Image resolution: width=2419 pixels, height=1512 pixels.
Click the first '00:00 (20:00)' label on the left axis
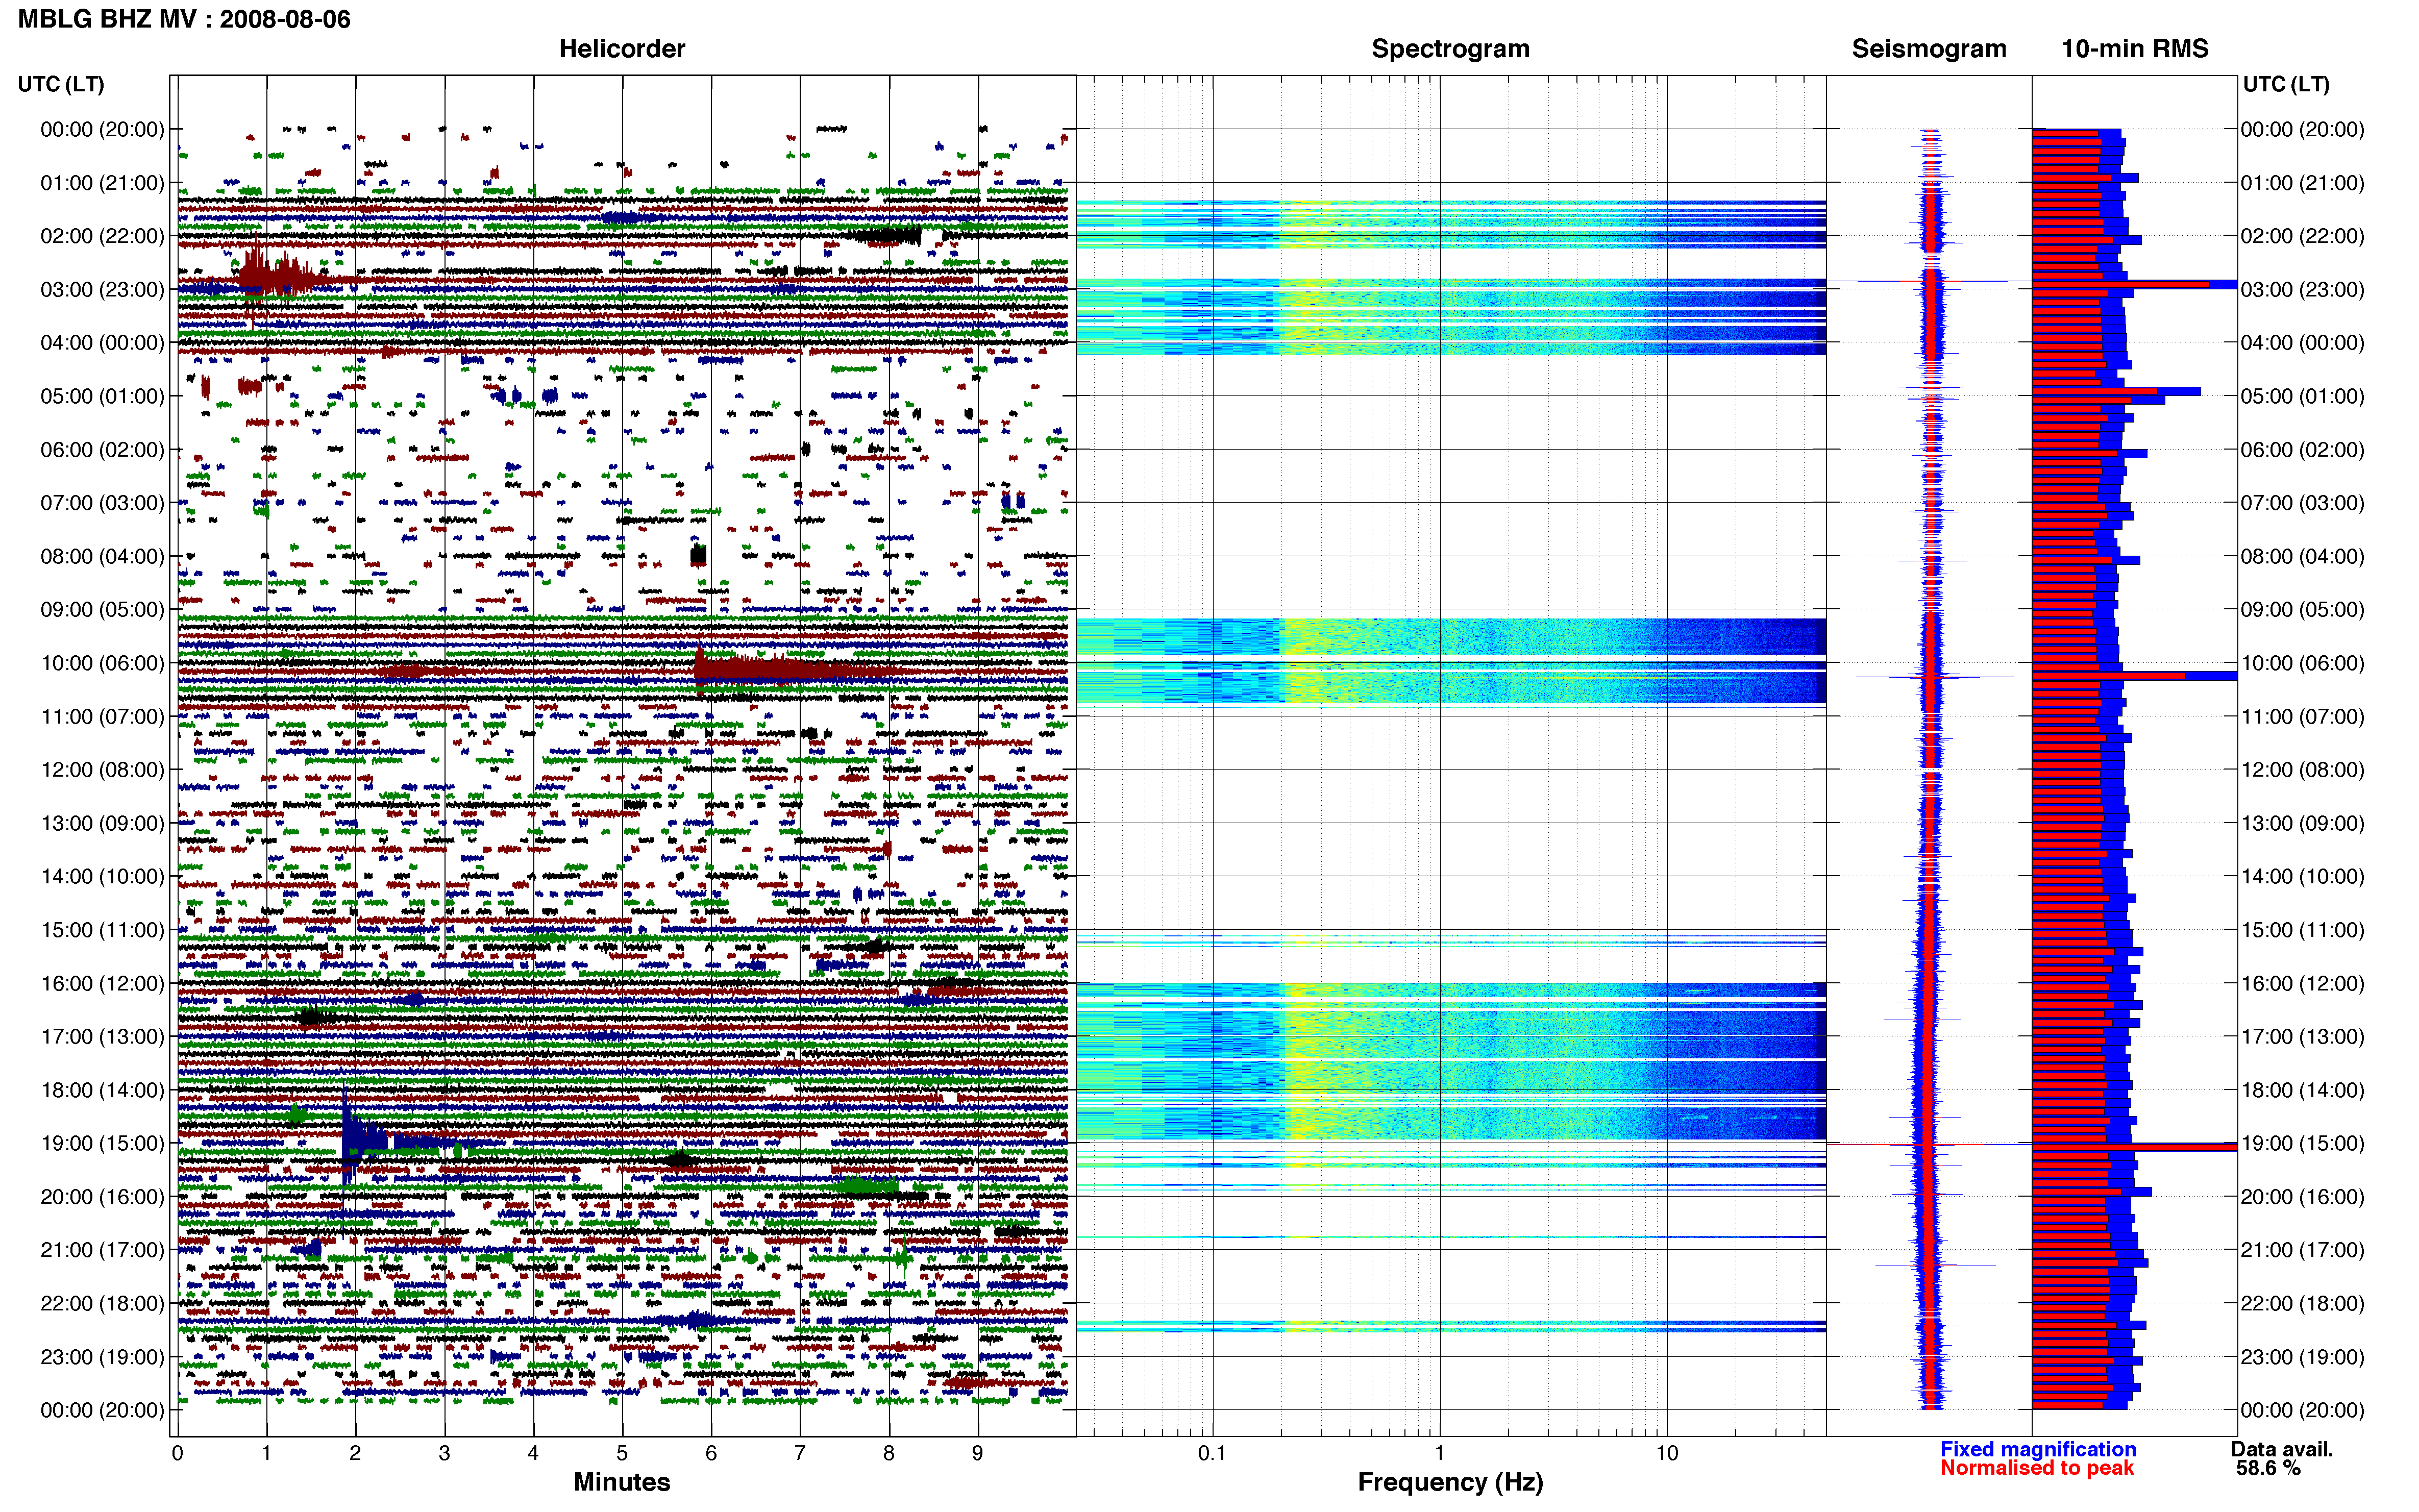102,129
